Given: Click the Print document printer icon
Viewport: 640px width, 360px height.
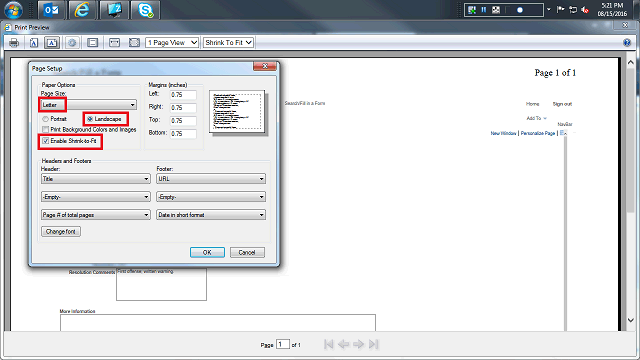Looking at the screenshot, I should [14, 42].
